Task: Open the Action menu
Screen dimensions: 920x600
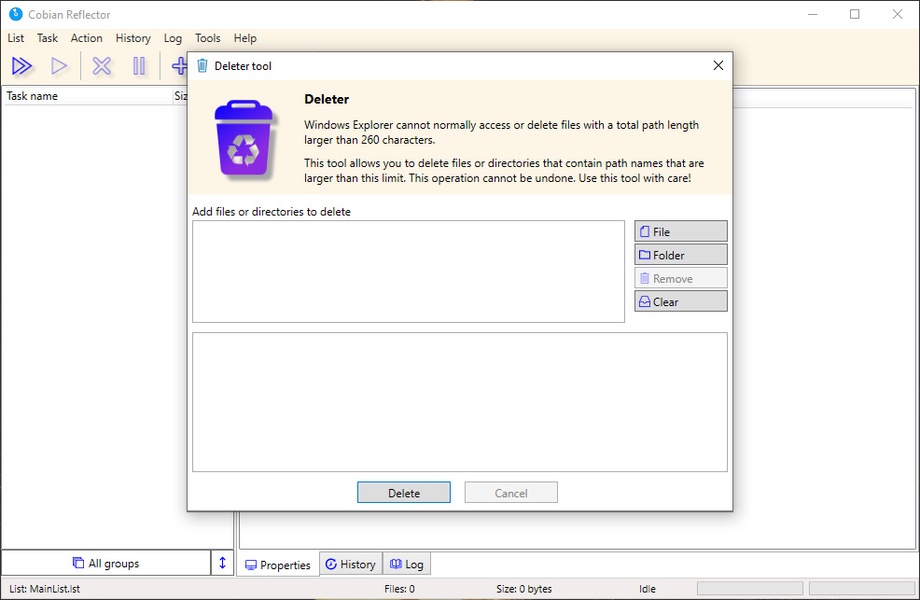Action: coord(86,38)
